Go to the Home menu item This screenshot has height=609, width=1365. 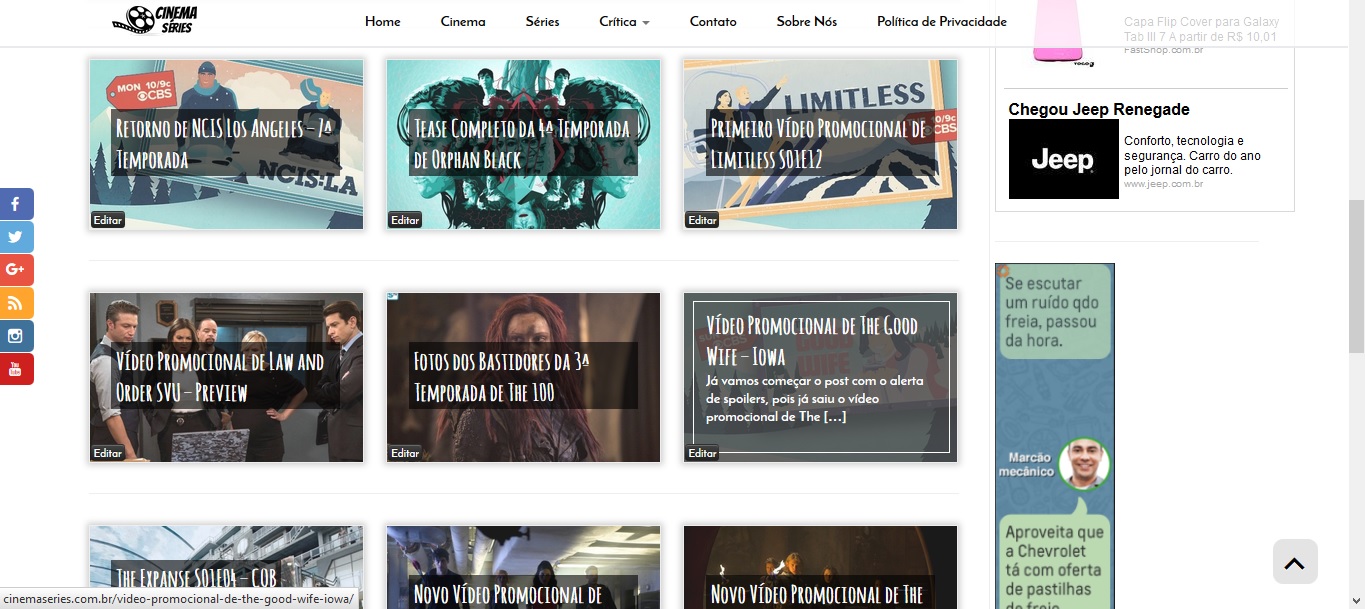[x=382, y=22]
